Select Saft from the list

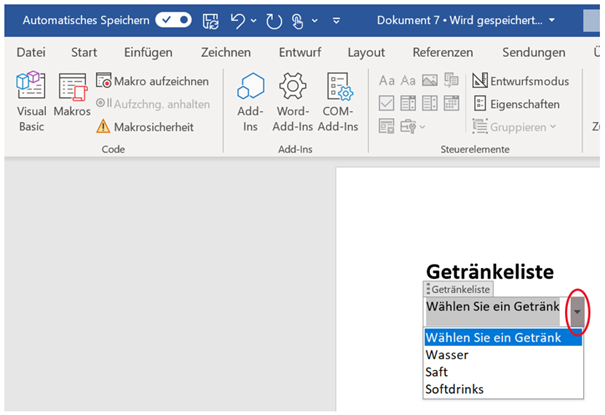pyautogui.click(x=503, y=372)
